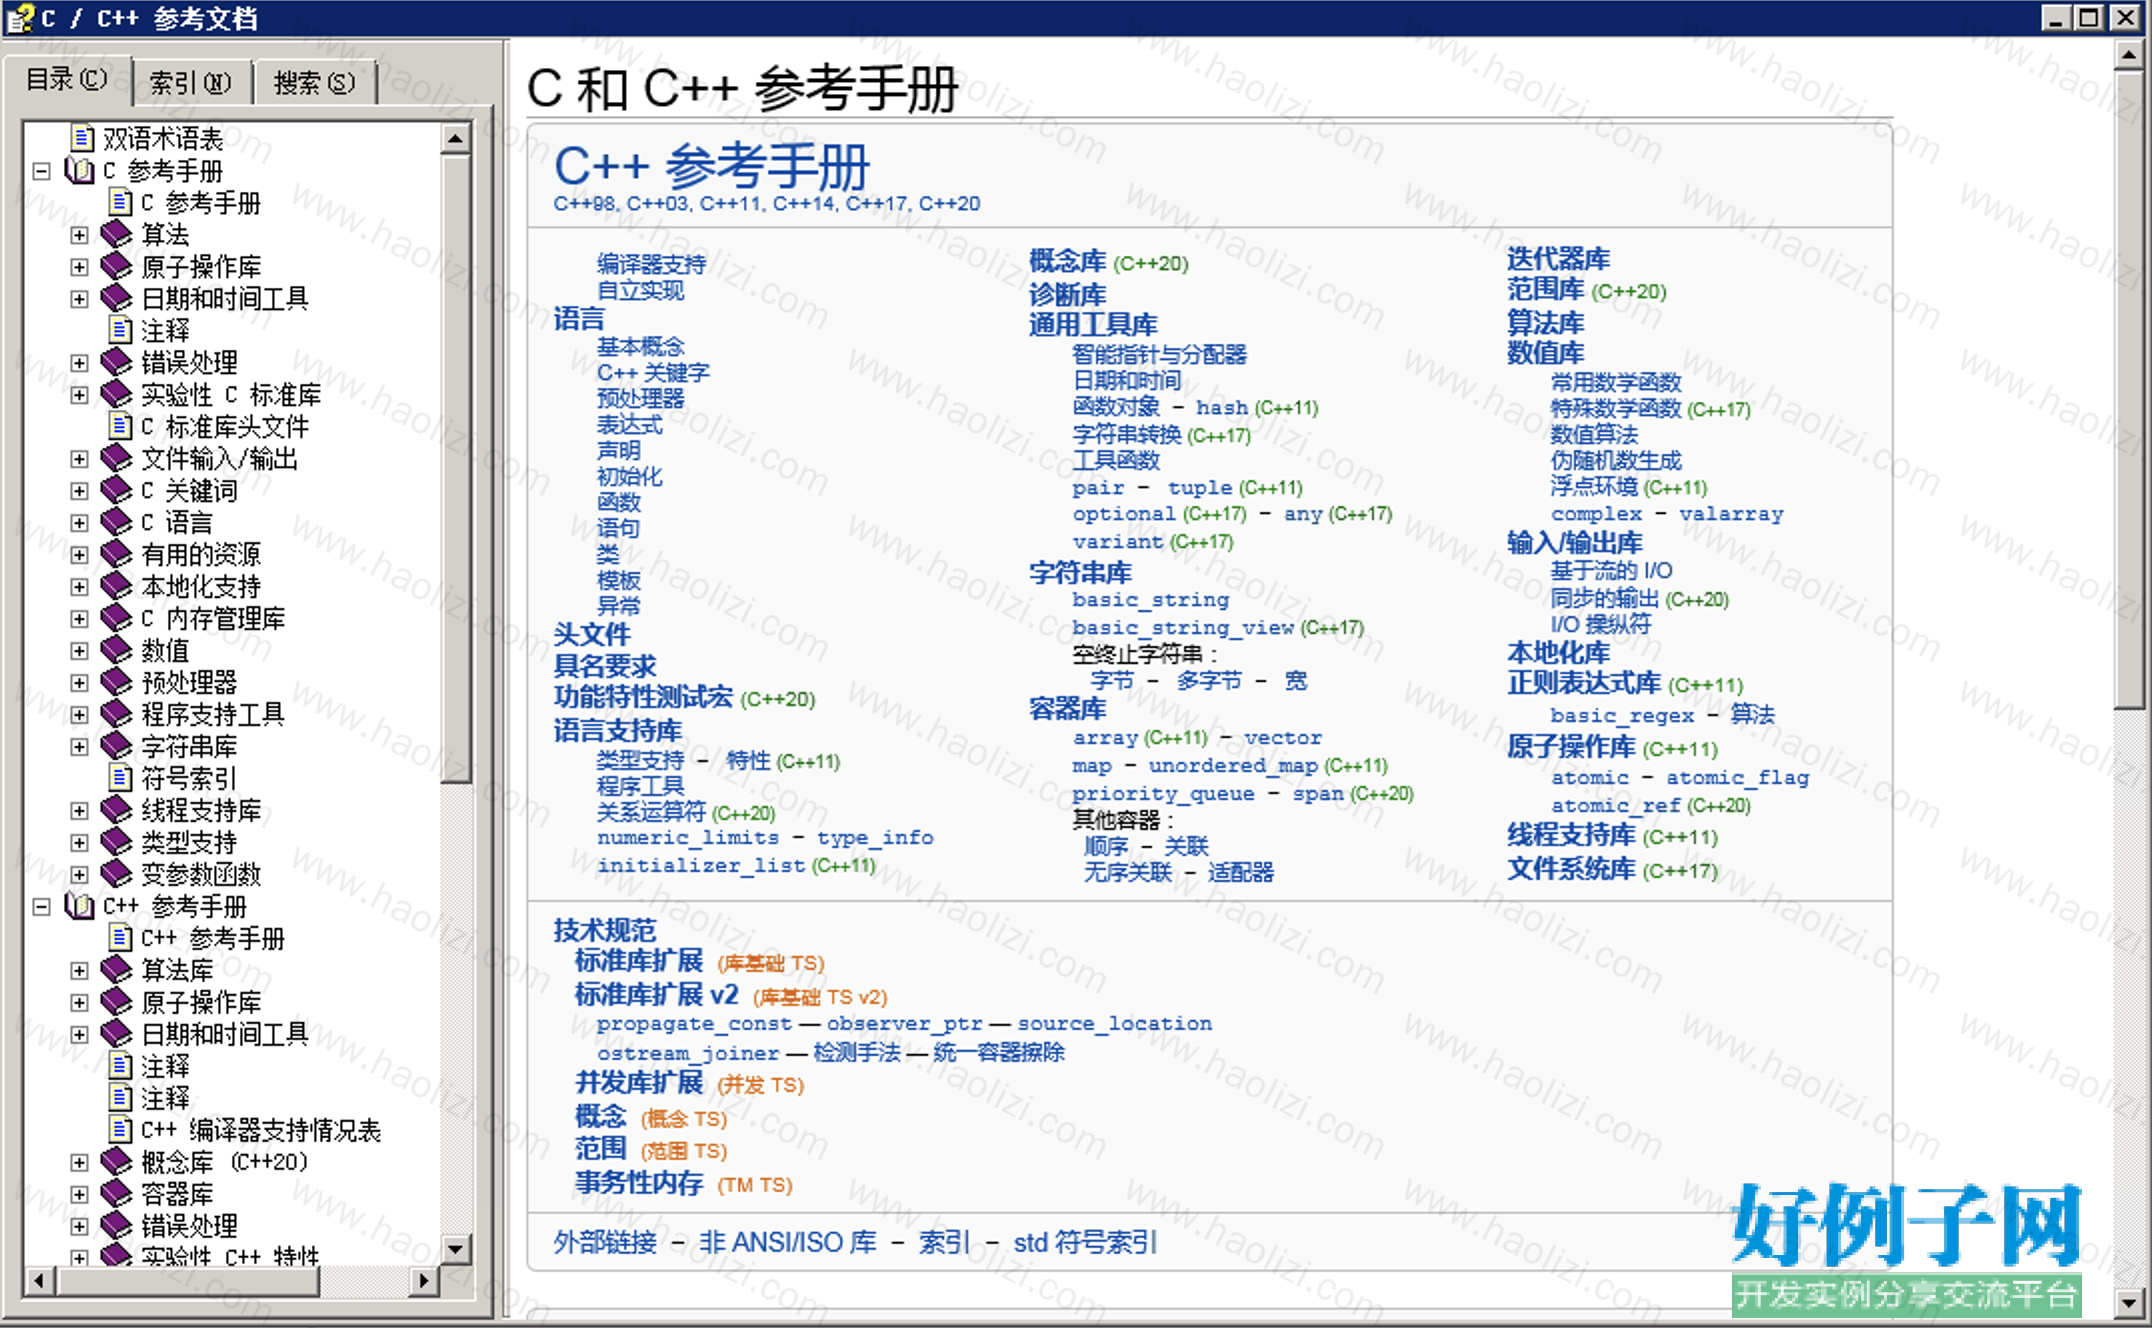This screenshot has width=2152, height=1328.
Task: Click the book icon beside 本地化支持
Action: pos(117,586)
